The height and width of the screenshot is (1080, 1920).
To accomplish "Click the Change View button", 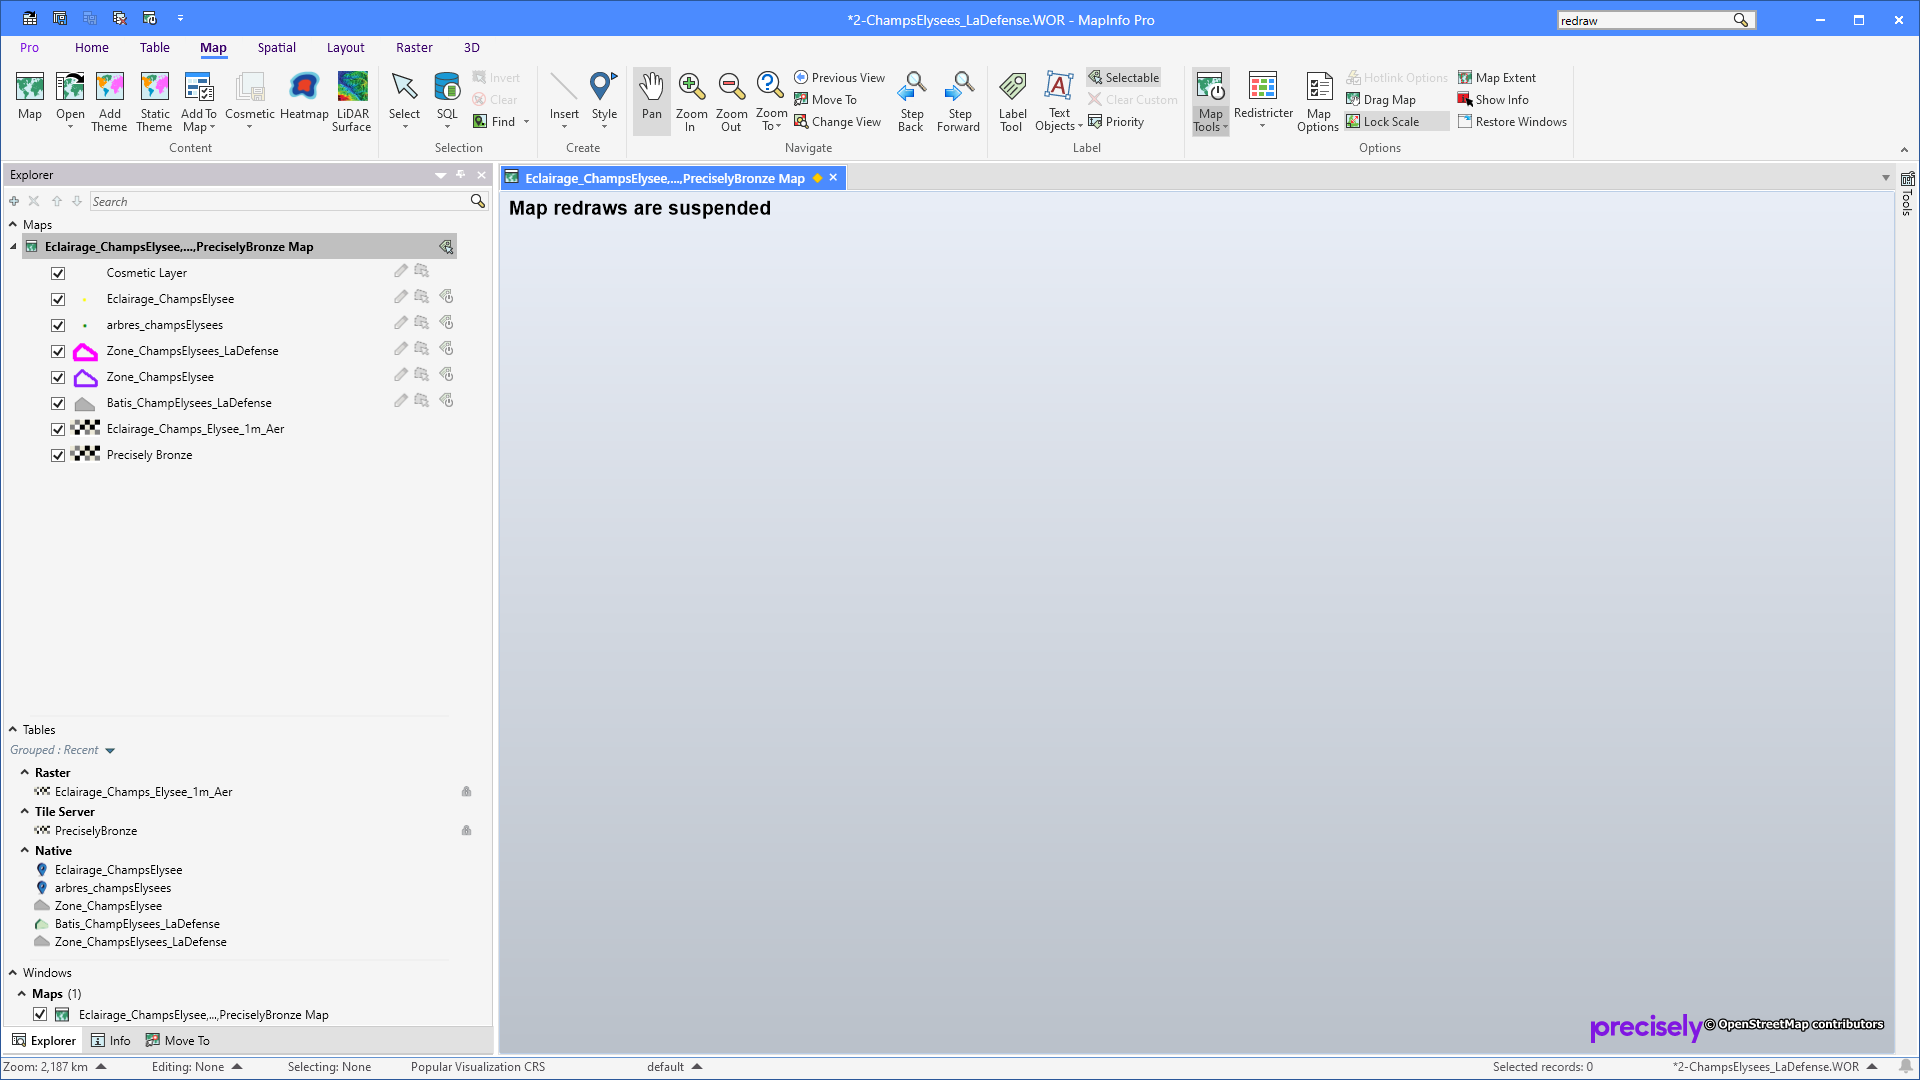I will tap(838, 121).
